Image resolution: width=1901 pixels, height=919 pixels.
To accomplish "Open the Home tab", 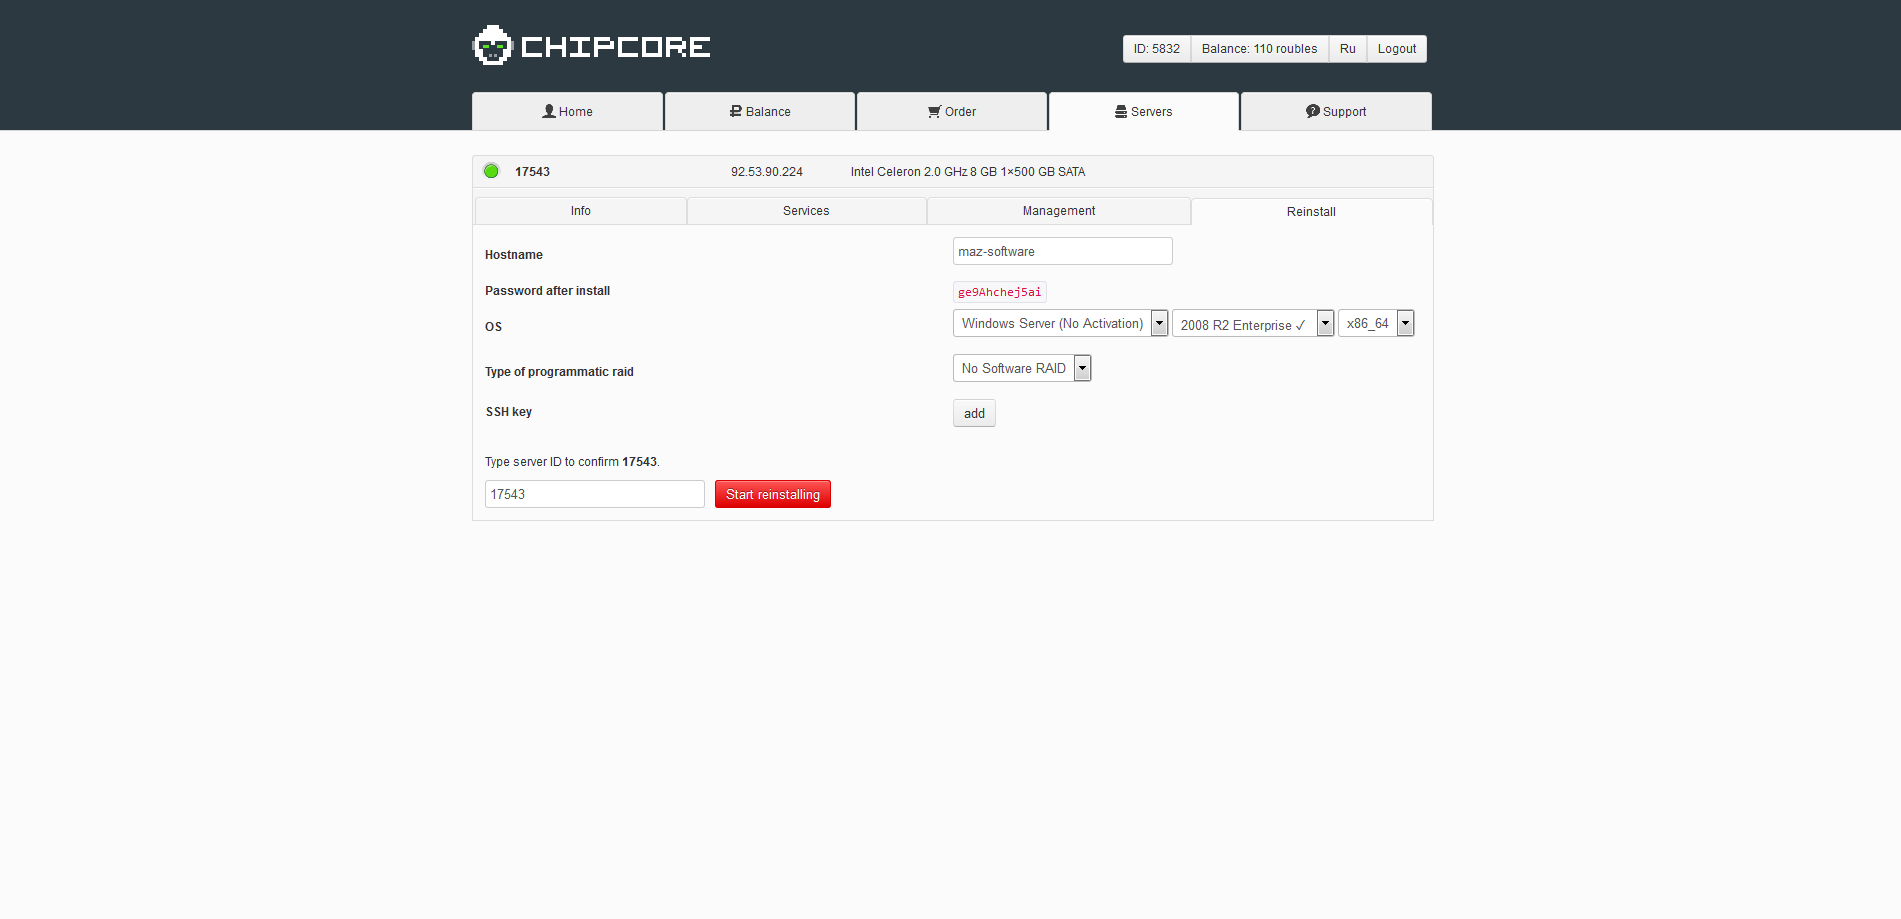I will pyautogui.click(x=567, y=112).
